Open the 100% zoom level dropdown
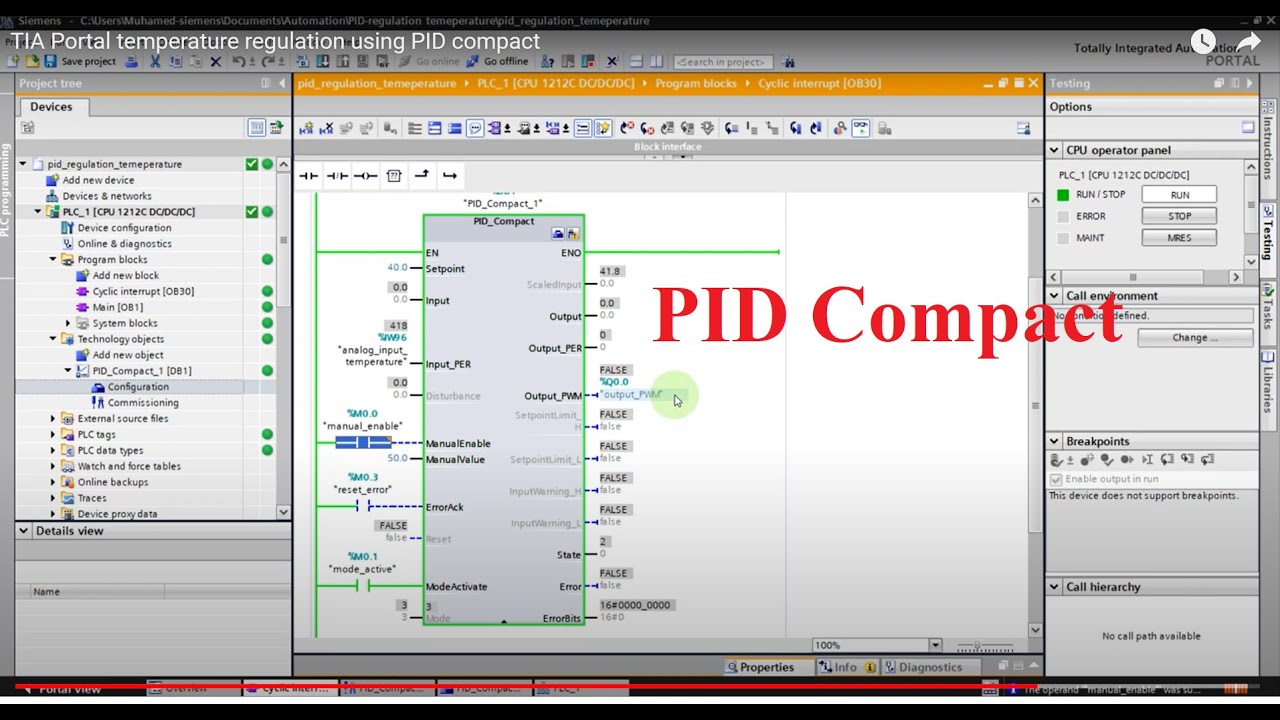1280x720 pixels. (x=936, y=645)
